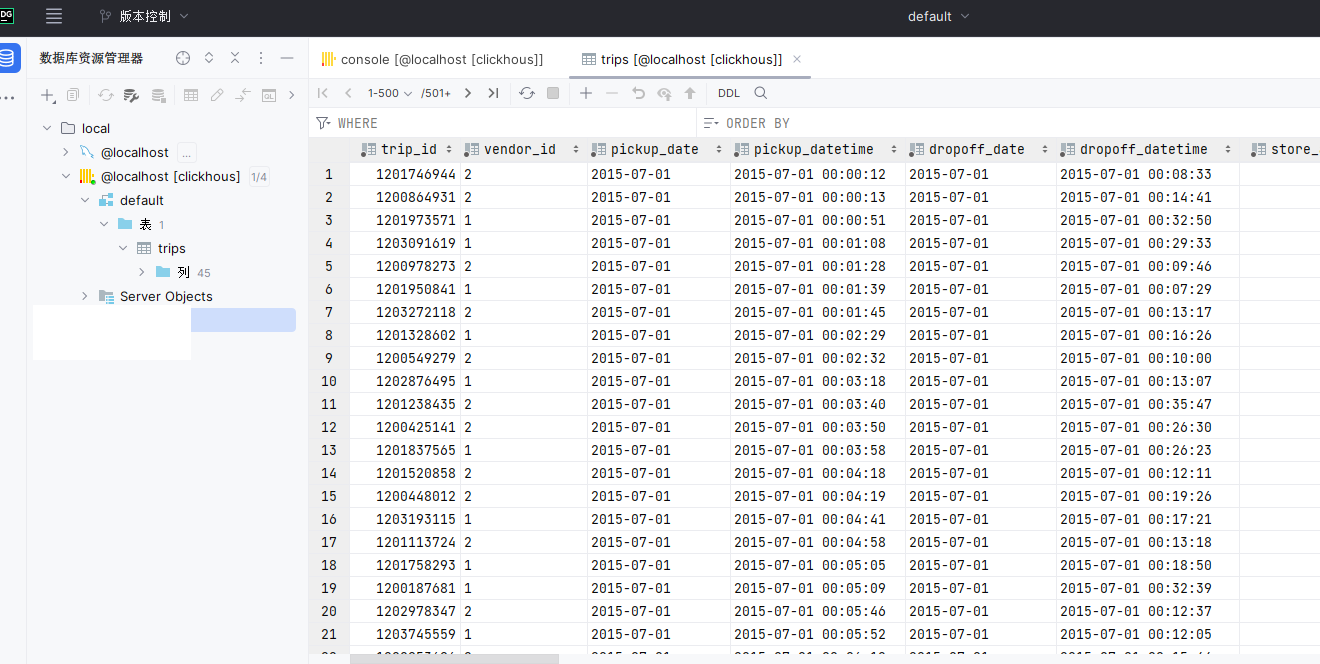Submit changes with up arrow icon
This screenshot has height=664, width=1320.
pyautogui.click(x=690, y=93)
